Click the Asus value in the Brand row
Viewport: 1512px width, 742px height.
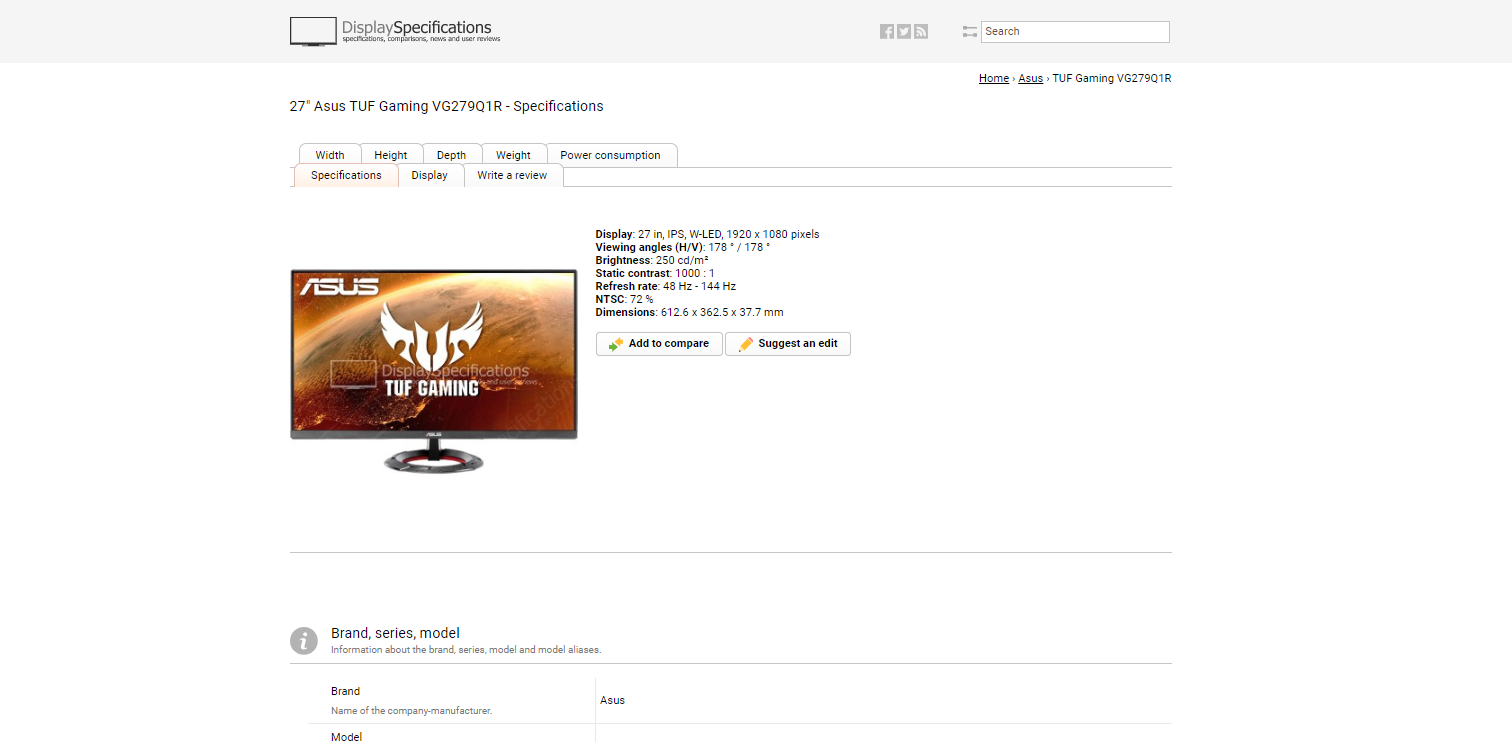(x=612, y=700)
